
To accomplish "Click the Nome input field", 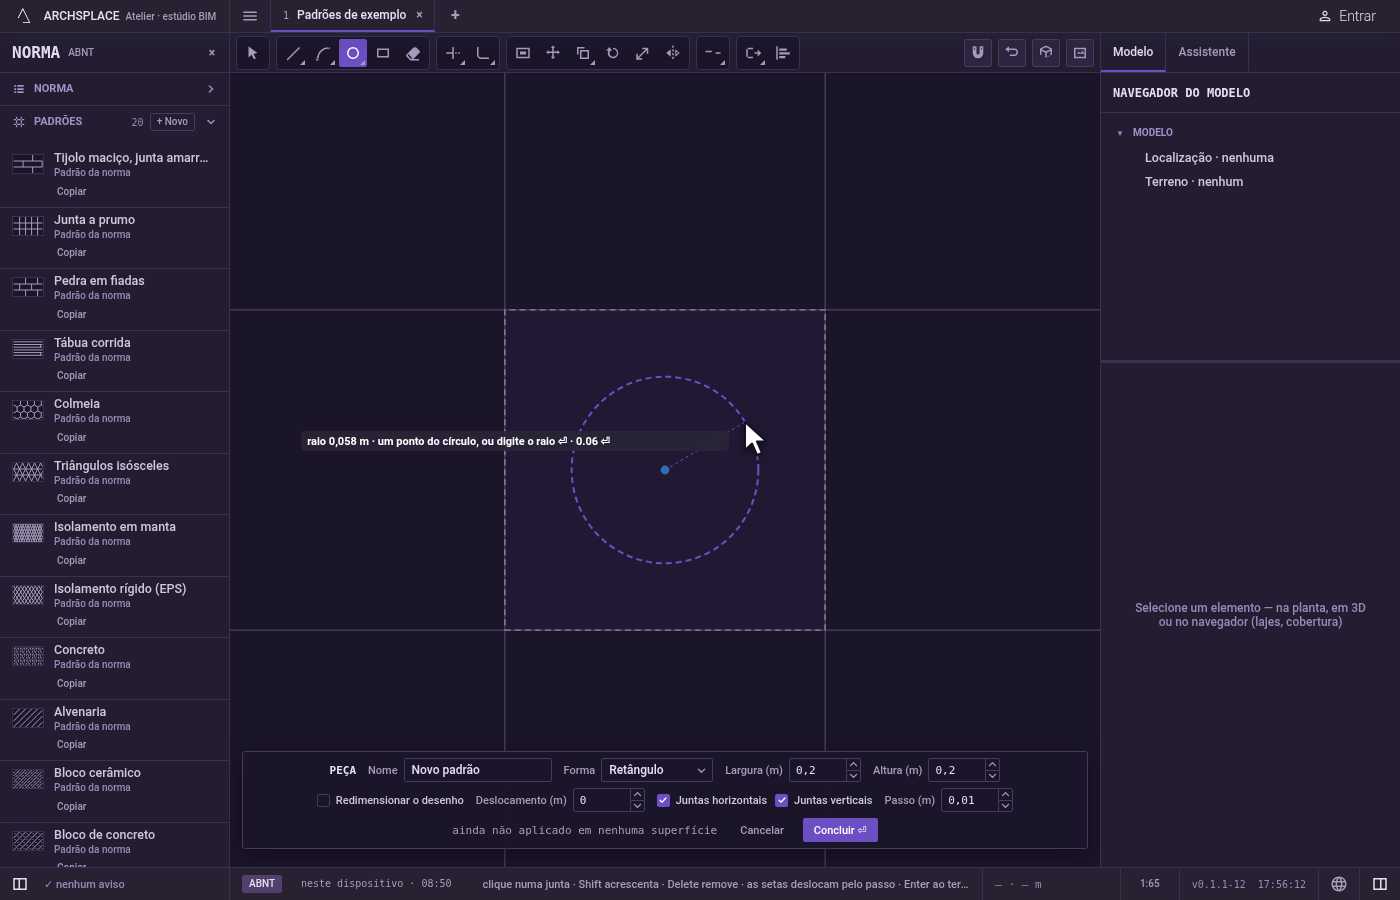I will 478,770.
